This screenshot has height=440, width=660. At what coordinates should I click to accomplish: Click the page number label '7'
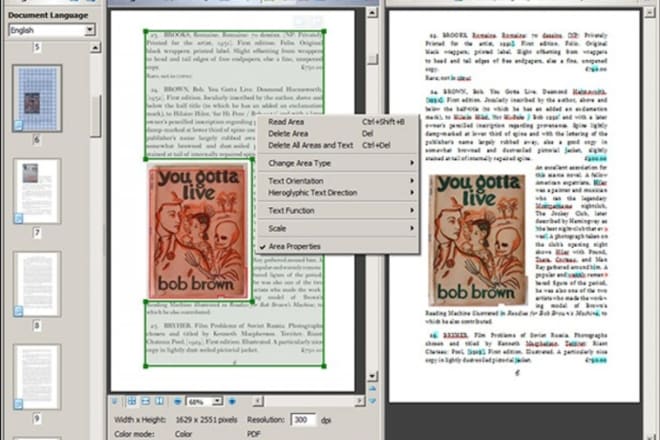pos(37,232)
